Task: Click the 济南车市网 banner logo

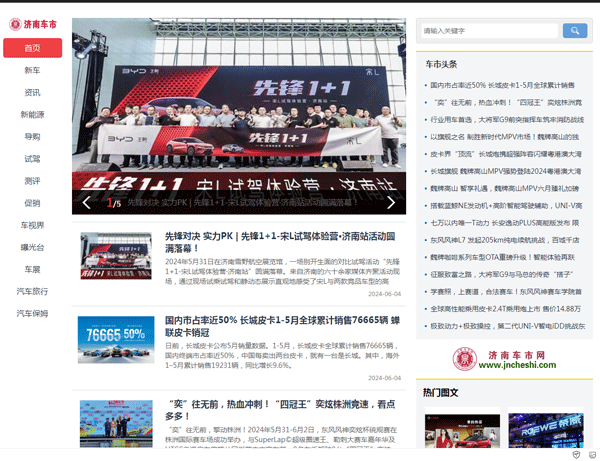Action: click(504, 359)
